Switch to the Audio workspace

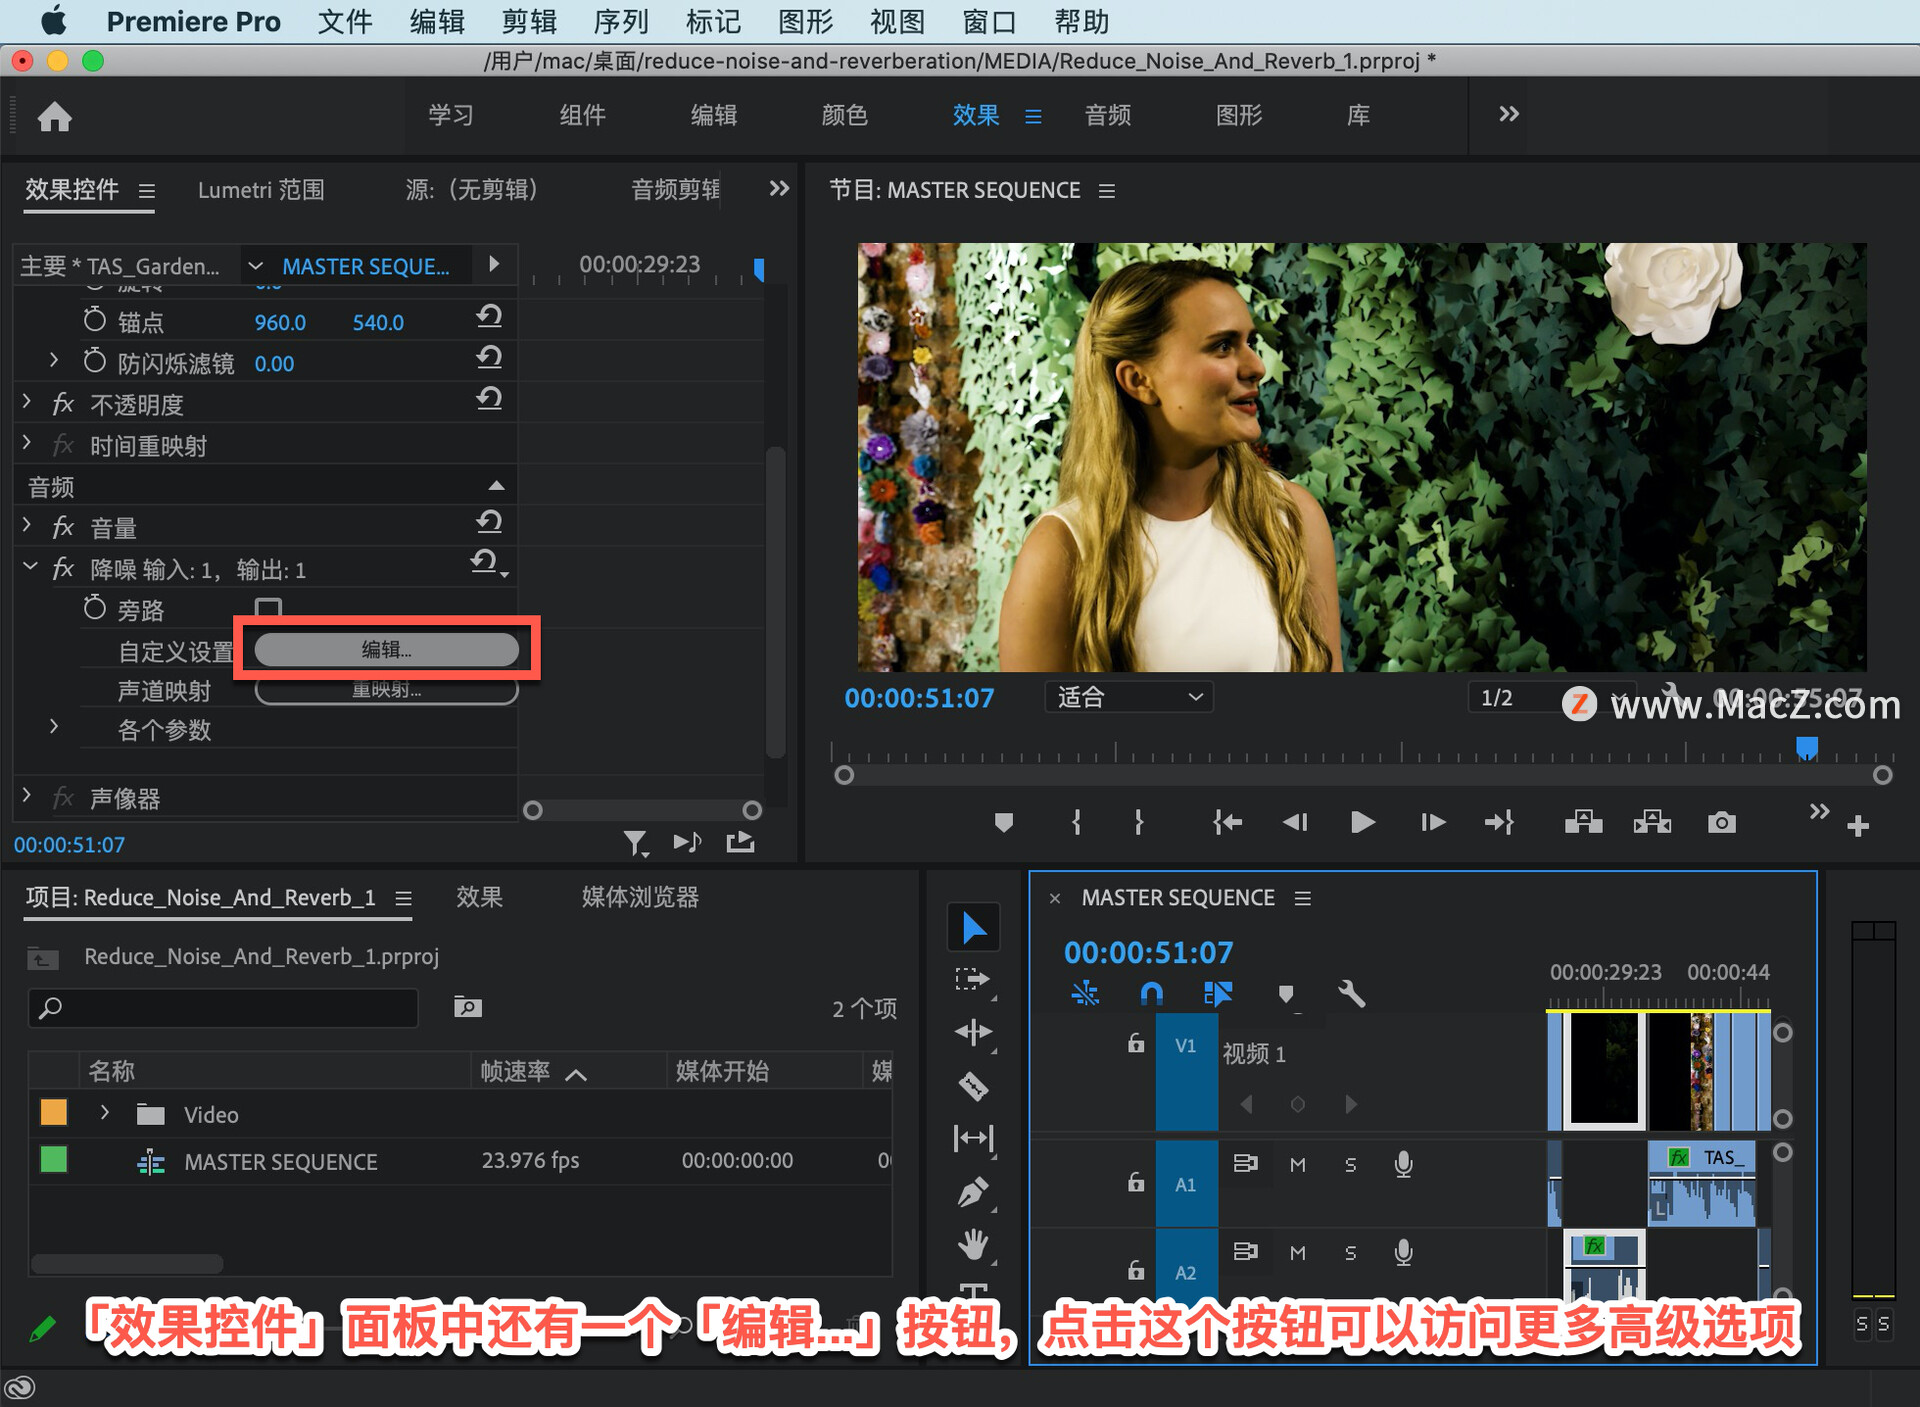(x=1108, y=115)
